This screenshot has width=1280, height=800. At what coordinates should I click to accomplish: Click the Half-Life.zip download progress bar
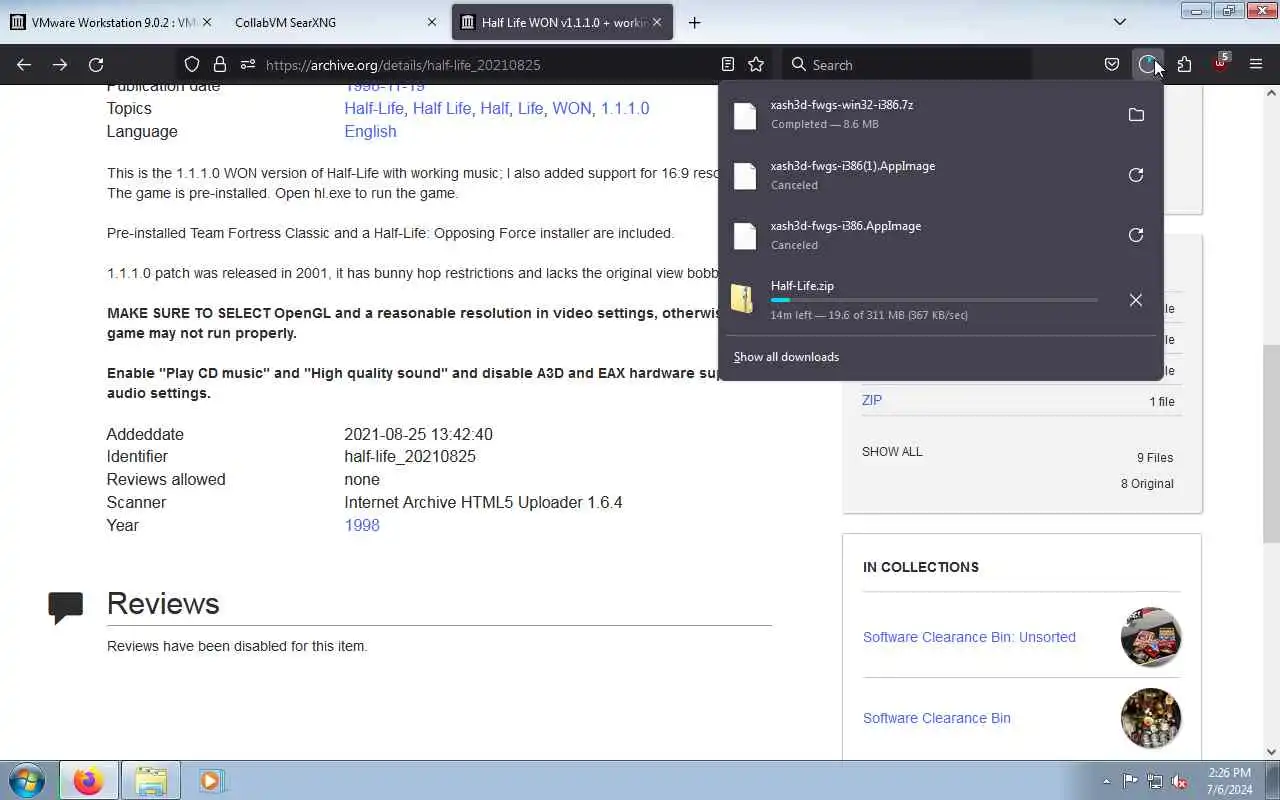tap(934, 300)
